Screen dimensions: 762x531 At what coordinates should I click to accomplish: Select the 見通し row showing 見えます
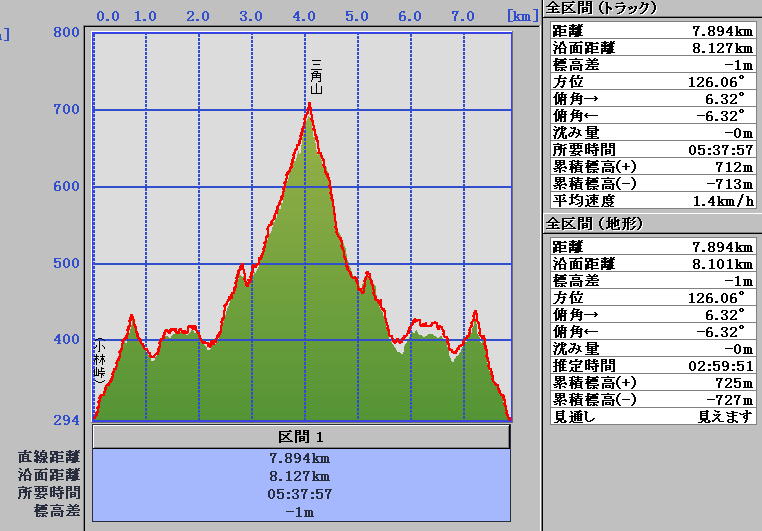click(651, 417)
